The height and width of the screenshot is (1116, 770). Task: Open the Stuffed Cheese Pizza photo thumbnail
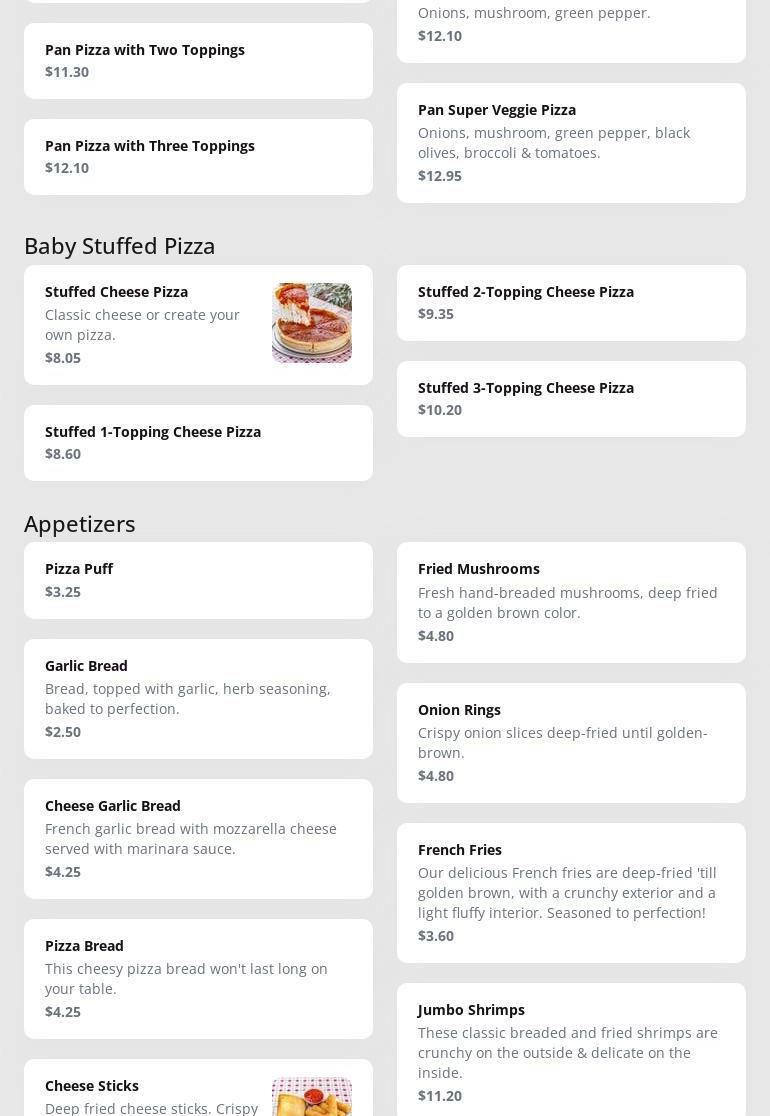tap(312, 323)
